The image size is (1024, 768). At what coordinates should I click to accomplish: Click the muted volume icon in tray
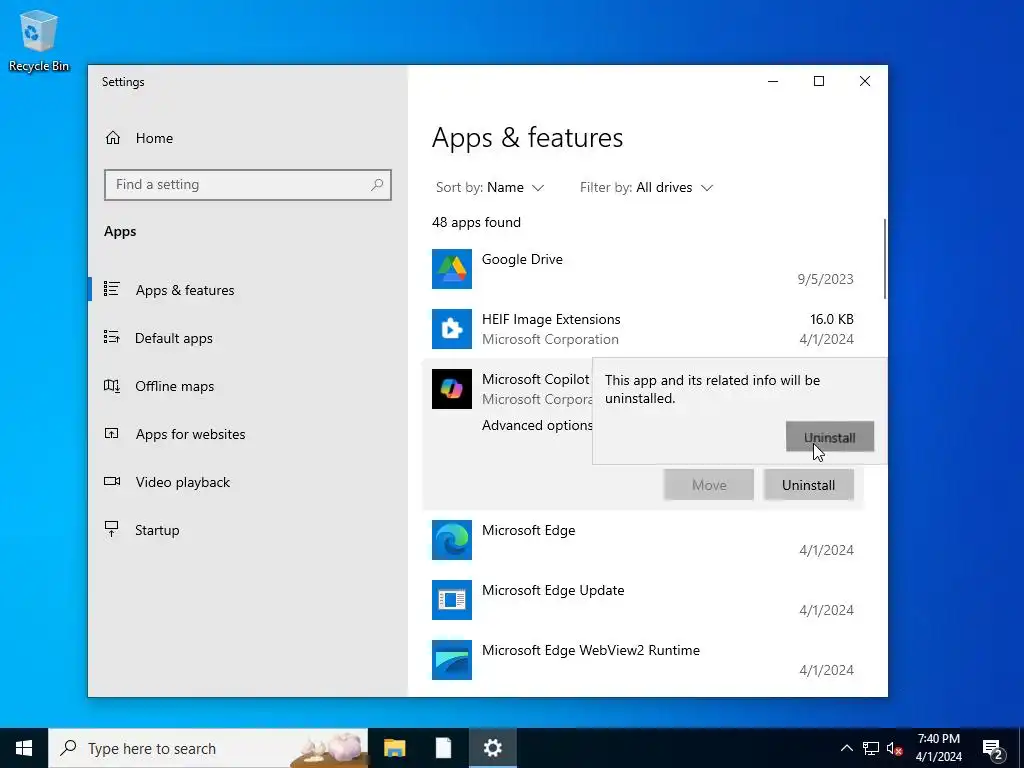tap(895, 748)
